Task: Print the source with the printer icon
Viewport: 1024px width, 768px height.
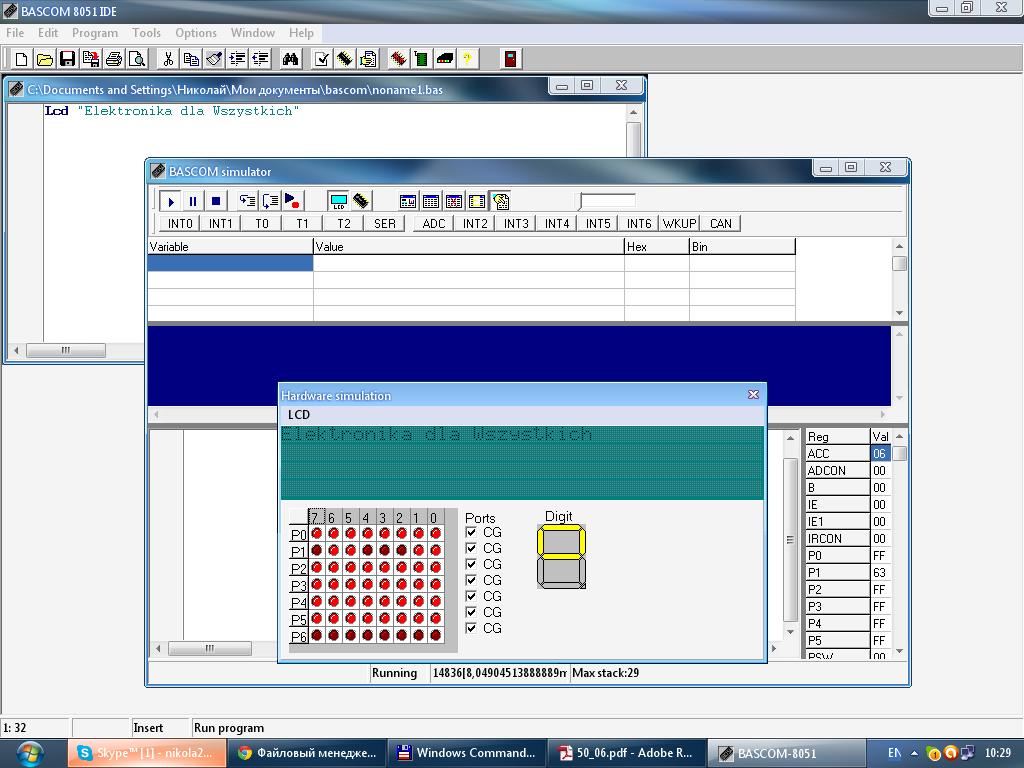Action: tap(114, 59)
